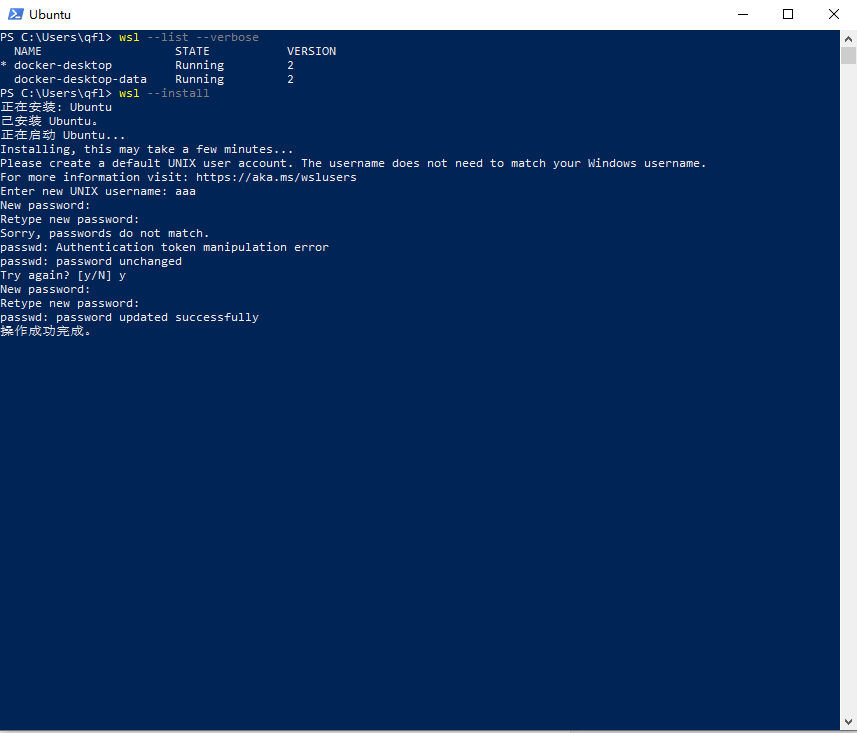This screenshot has height=733, width=857.
Task: Click the maximize button
Action: pyautogui.click(x=788, y=14)
